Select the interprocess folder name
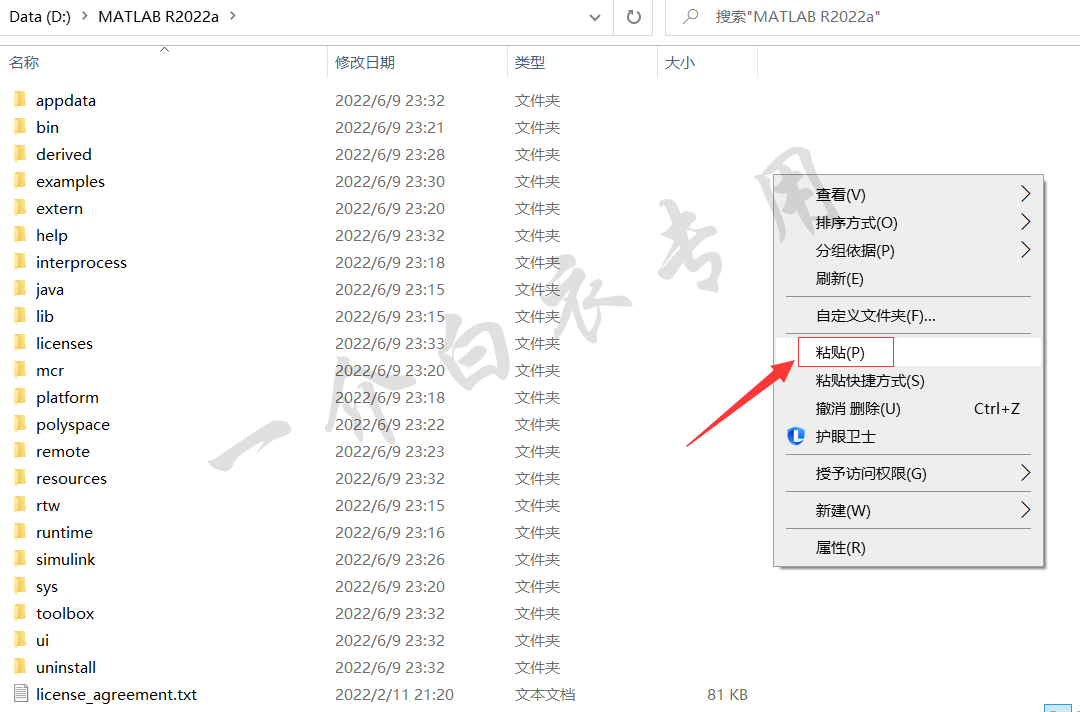The height and width of the screenshot is (712, 1080). (x=81, y=262)
